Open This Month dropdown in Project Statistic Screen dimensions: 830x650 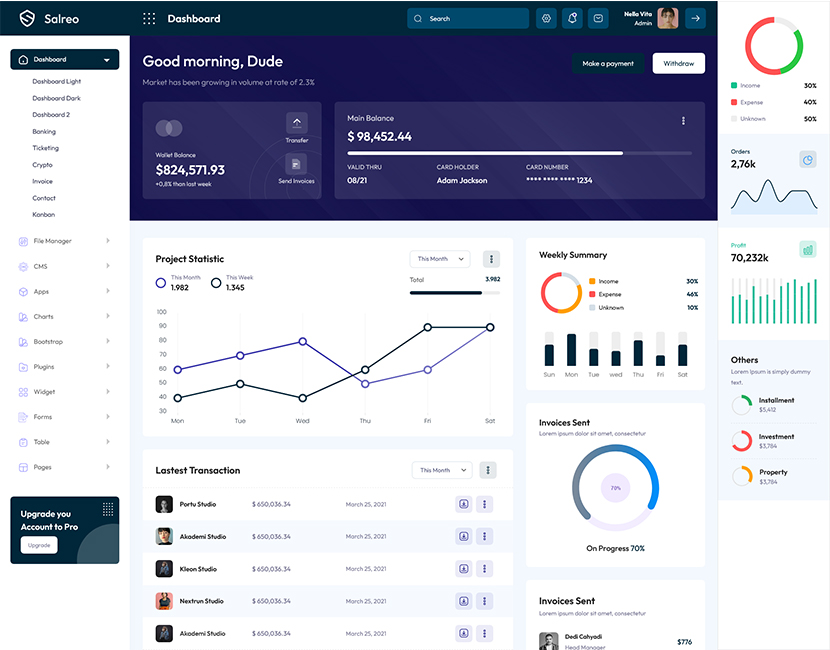(440, 259)
